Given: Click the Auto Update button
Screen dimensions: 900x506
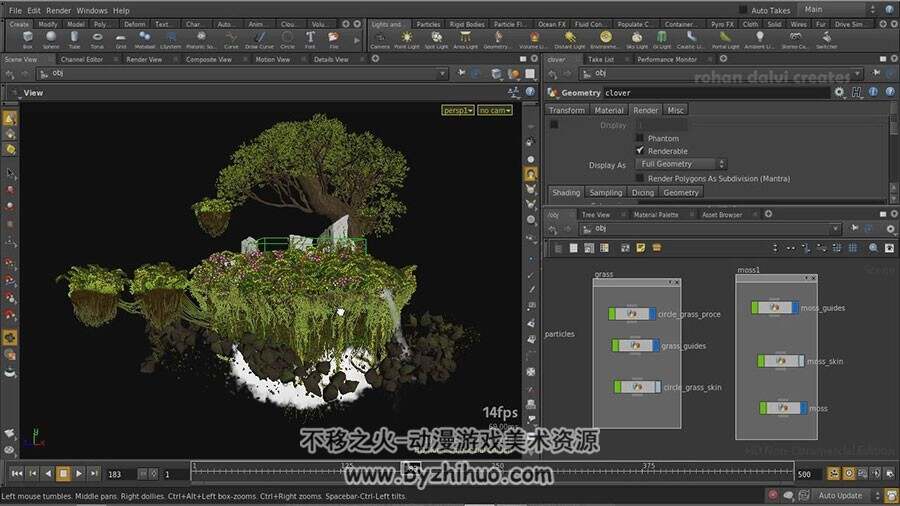Looking at the screenshot, I should (840, 495).
